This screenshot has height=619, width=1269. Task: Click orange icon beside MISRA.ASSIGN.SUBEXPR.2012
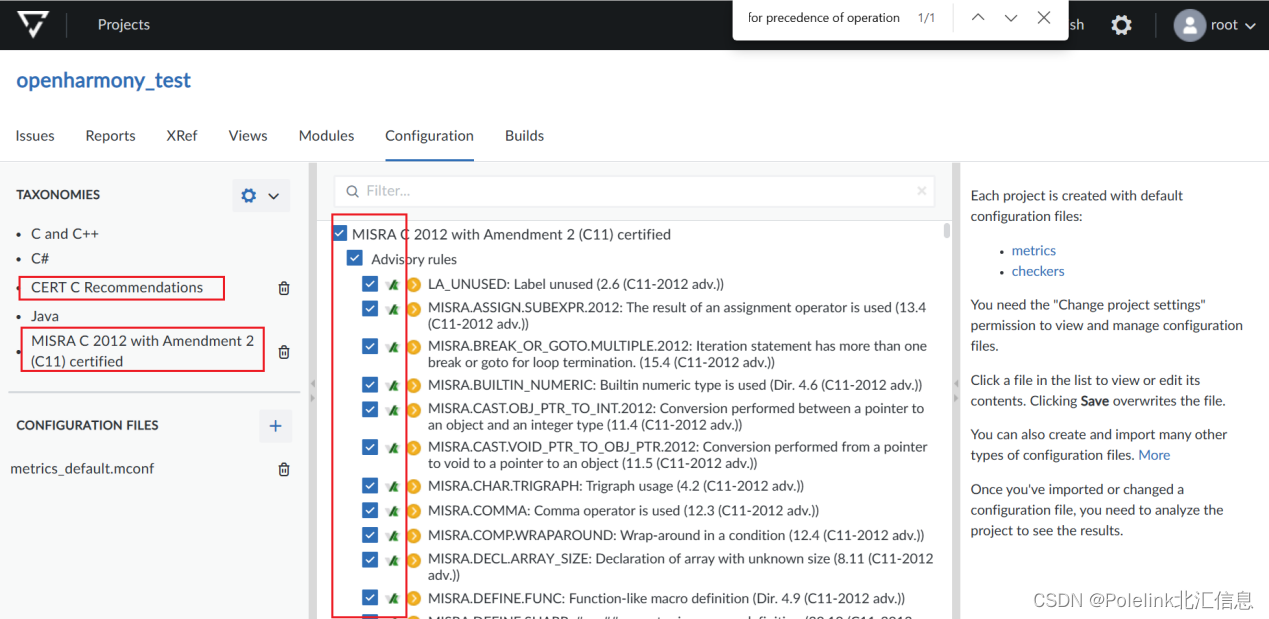(x=413, y=309)
